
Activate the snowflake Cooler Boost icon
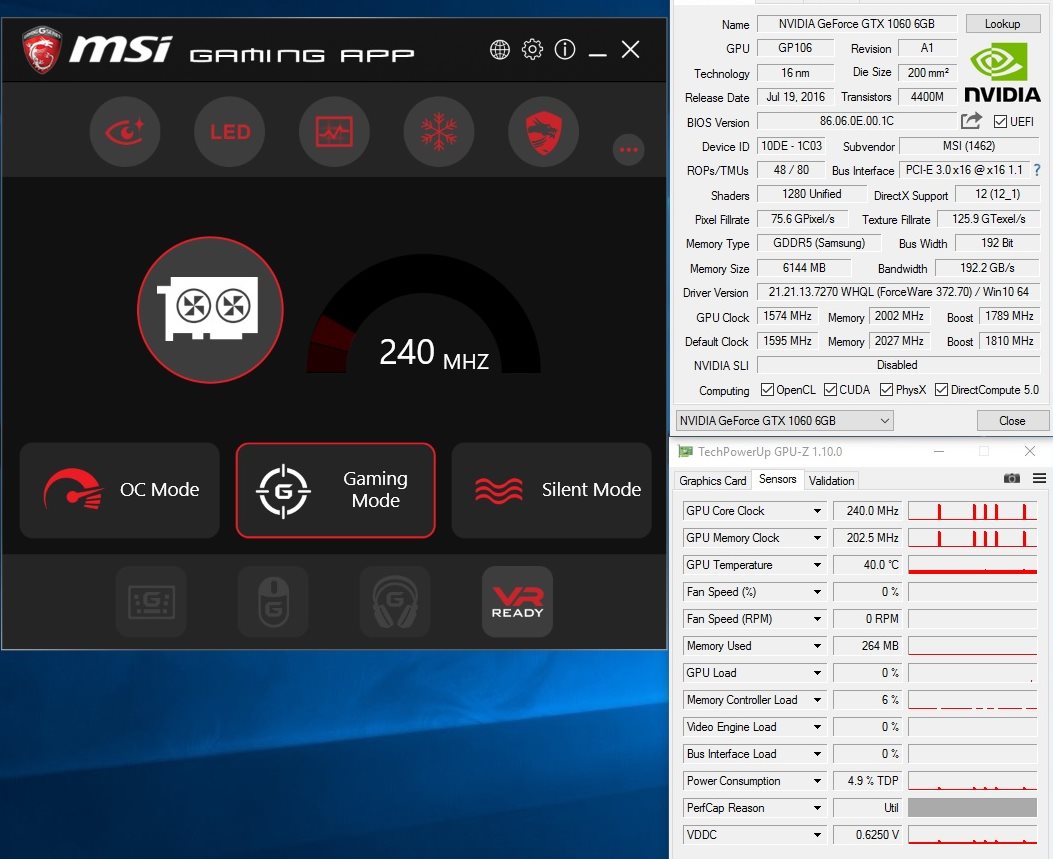coord(438,132)
